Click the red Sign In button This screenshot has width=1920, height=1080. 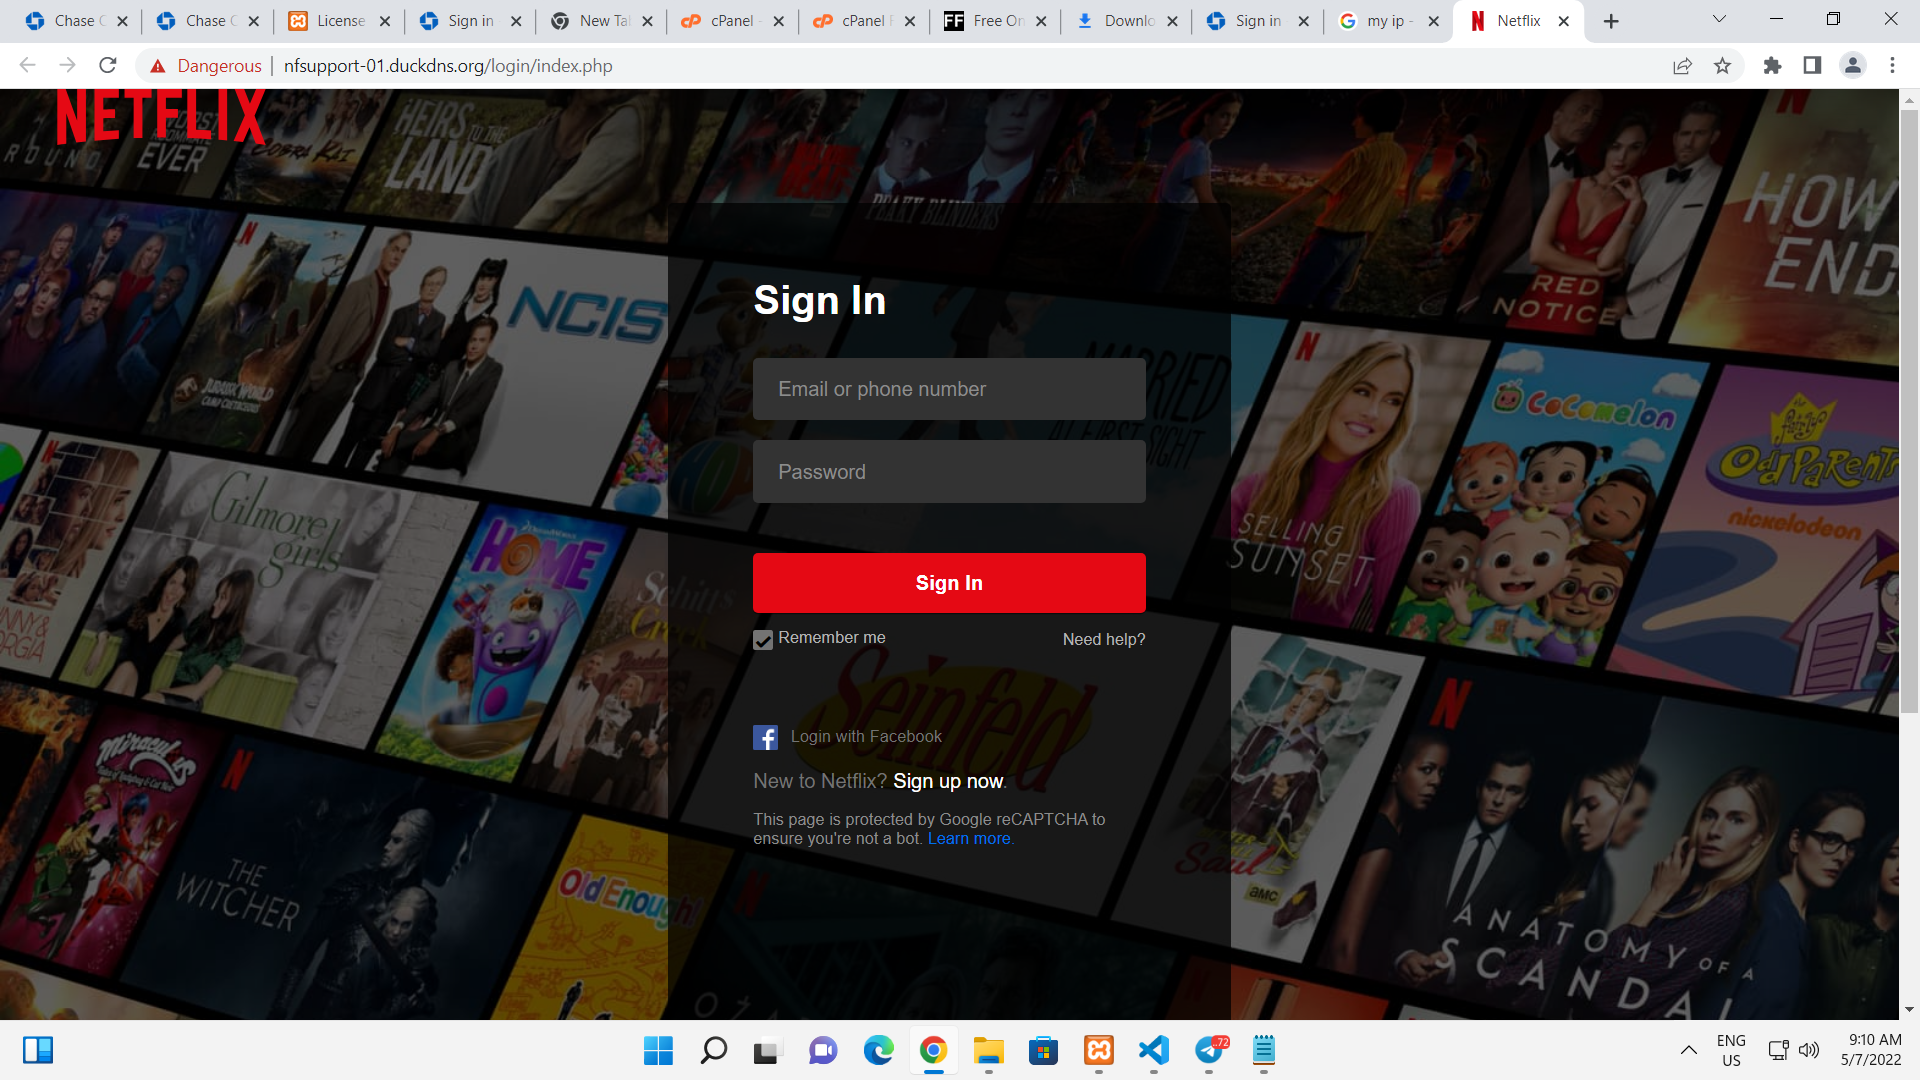[949, 583]
